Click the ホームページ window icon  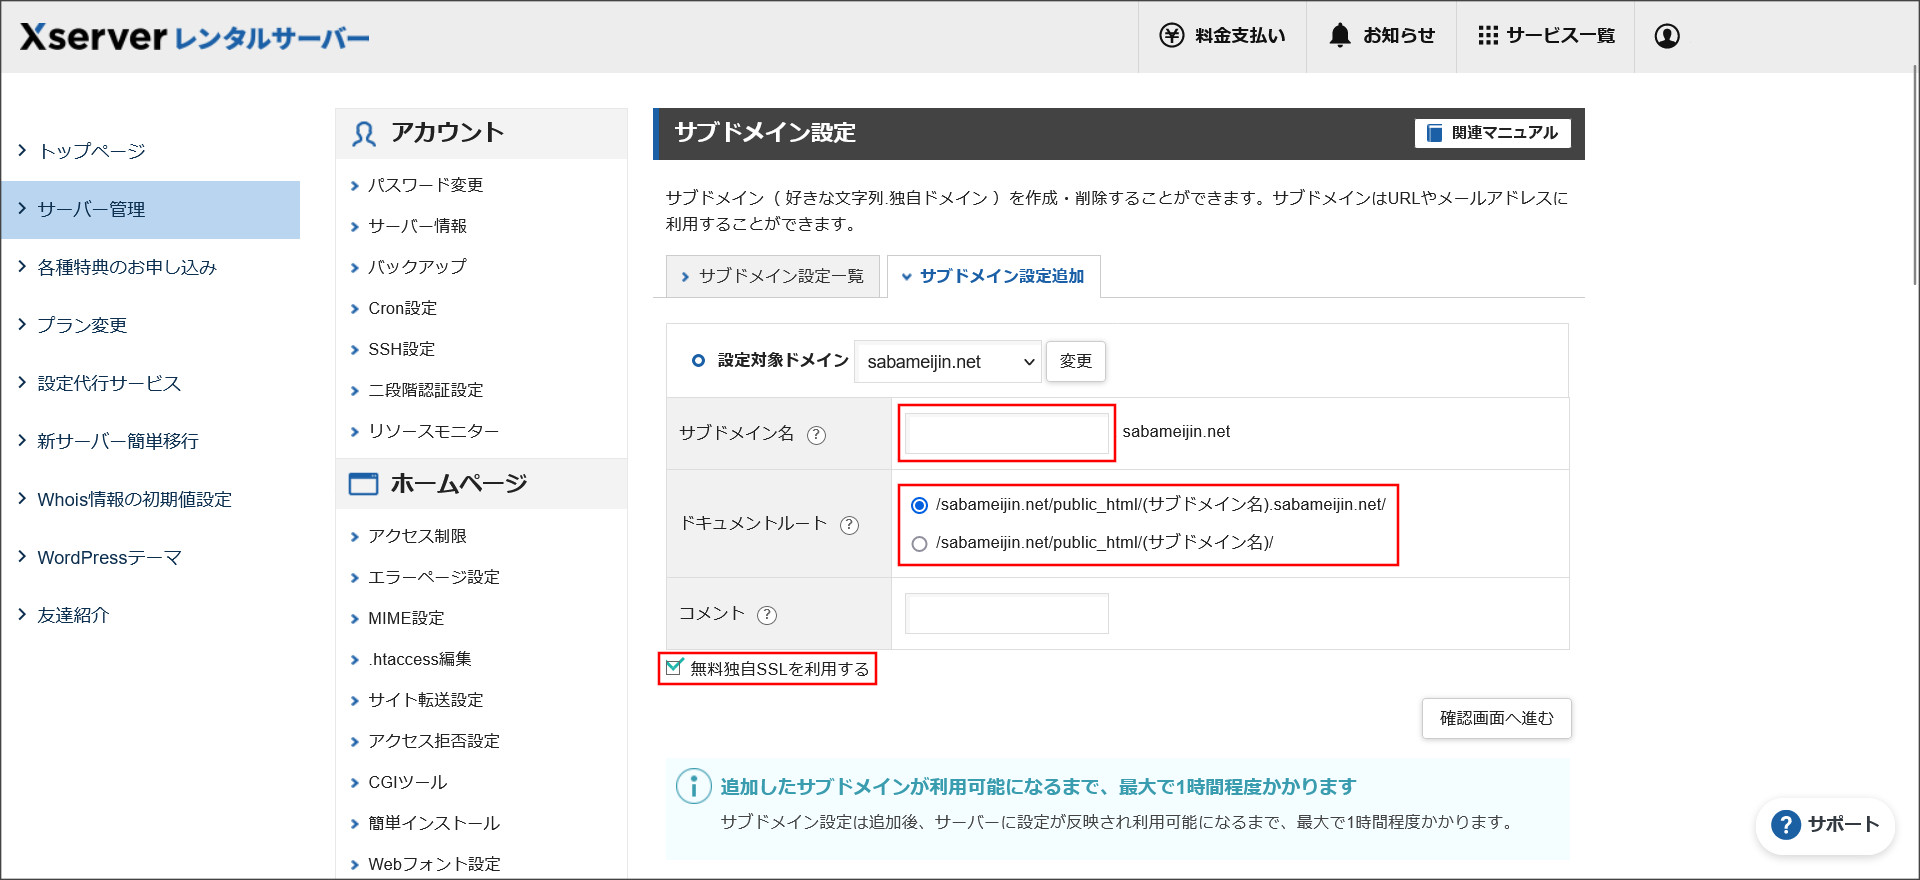pos(363,484)
